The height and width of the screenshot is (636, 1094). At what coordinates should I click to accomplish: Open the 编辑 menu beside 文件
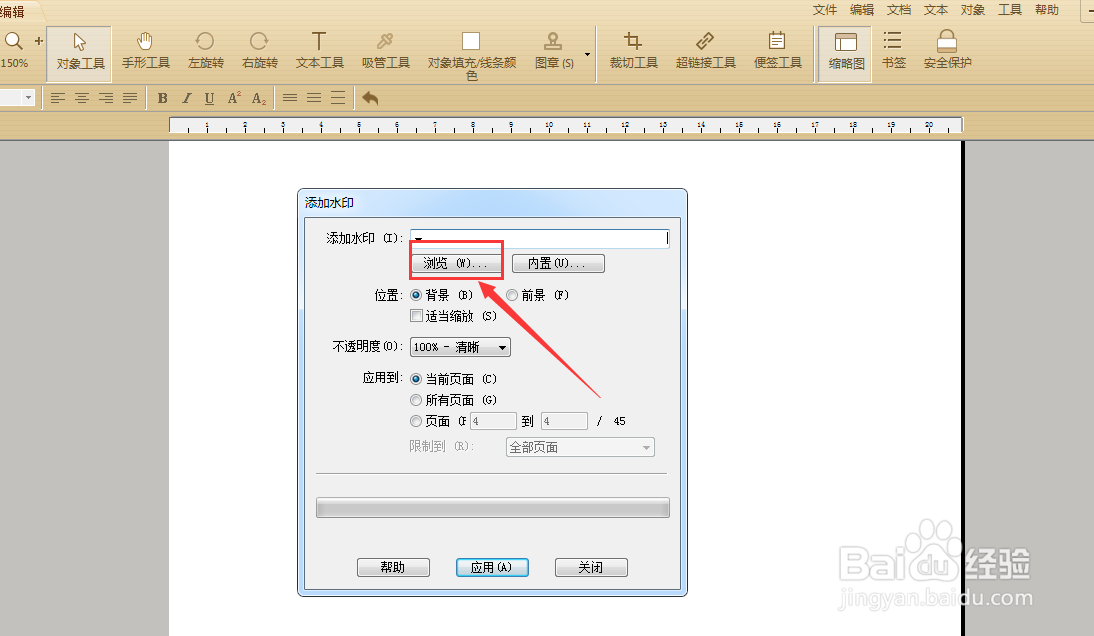point(862,10)
